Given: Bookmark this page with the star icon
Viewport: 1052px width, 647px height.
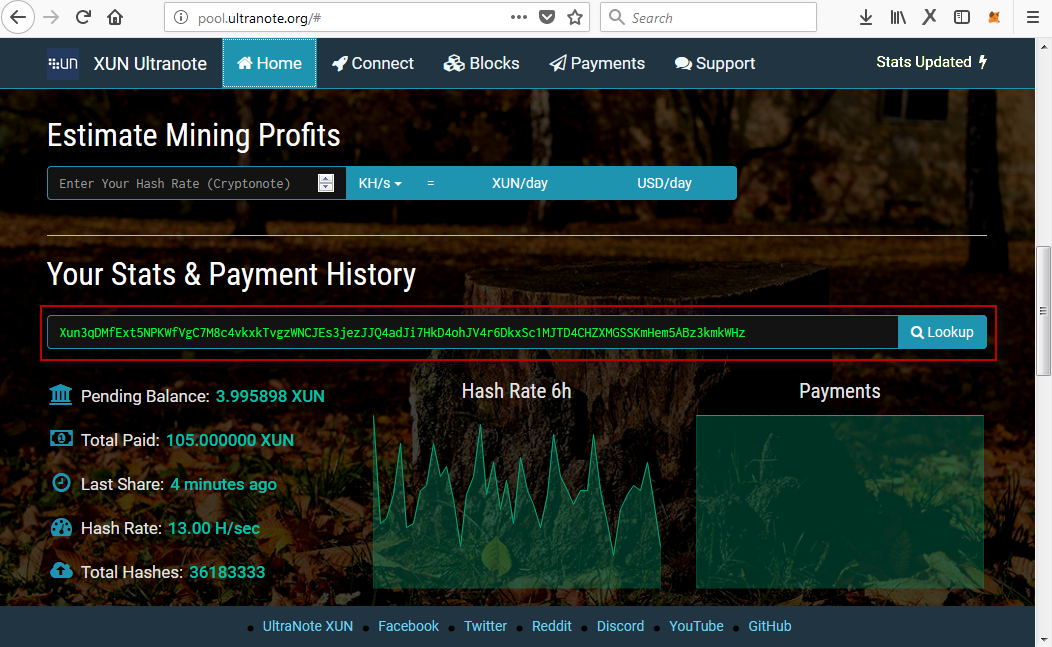Looking at the screenshot, I should pyautogui.click(x=575, y=17).
